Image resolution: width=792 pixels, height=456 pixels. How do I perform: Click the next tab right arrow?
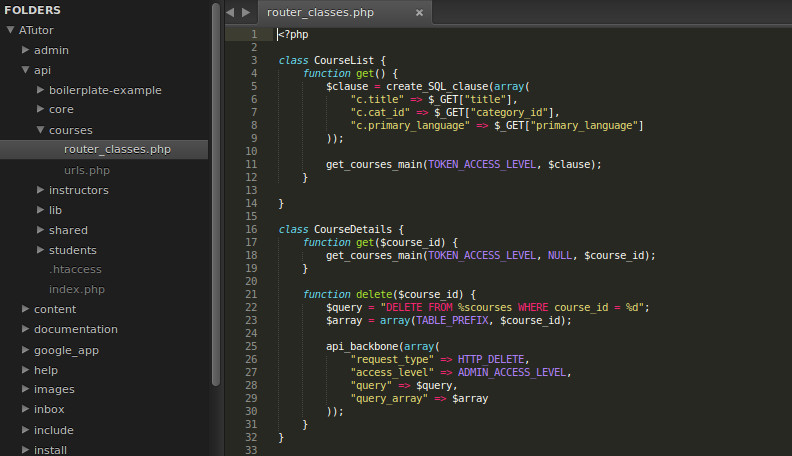246,13
